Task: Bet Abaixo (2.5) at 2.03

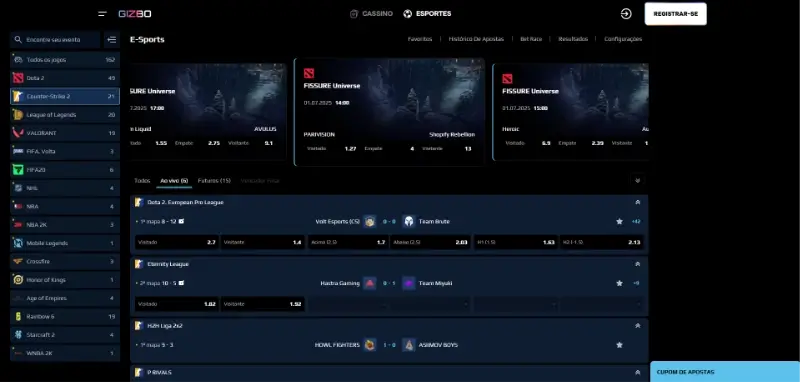Action: [x=431, y=242]
